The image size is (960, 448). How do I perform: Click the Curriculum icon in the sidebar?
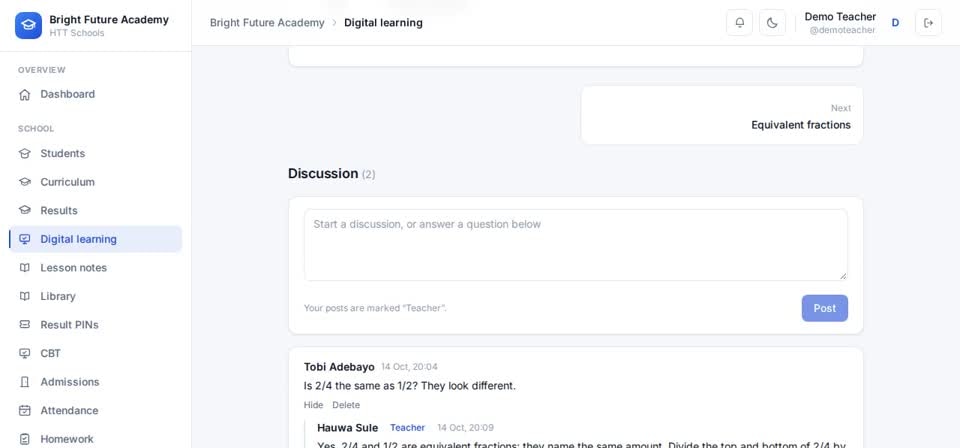tap(24, 182)
